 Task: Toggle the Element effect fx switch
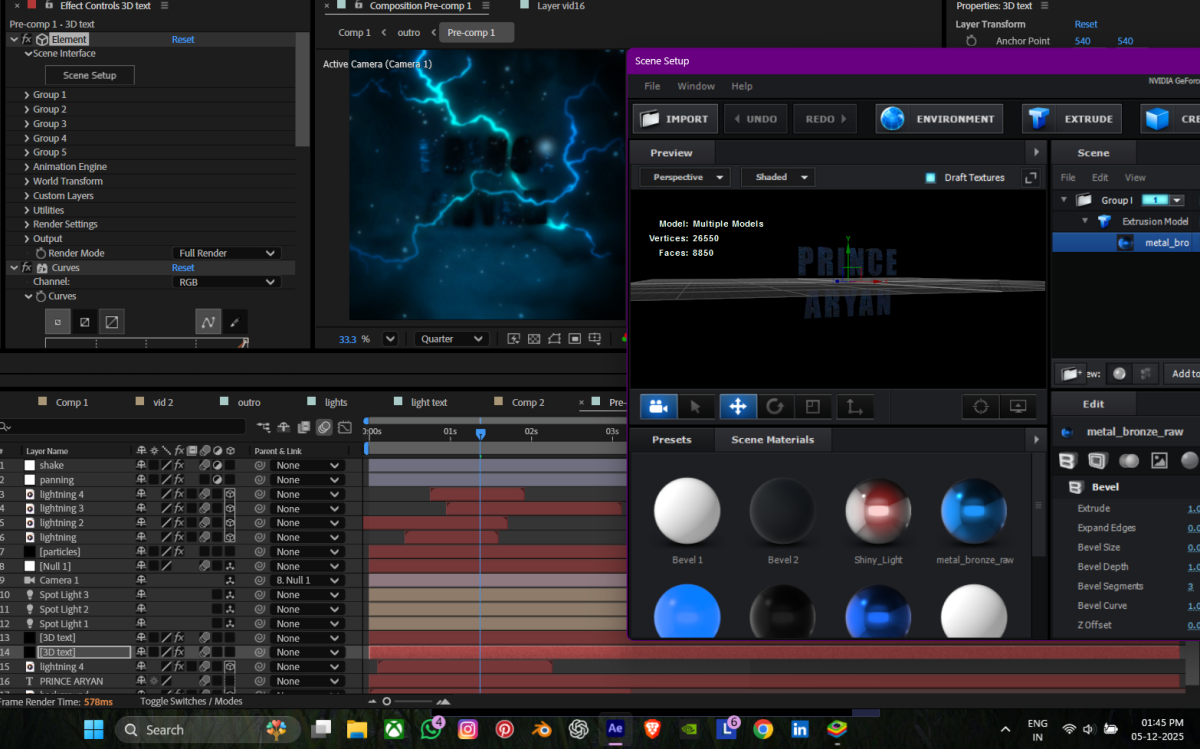27,39
